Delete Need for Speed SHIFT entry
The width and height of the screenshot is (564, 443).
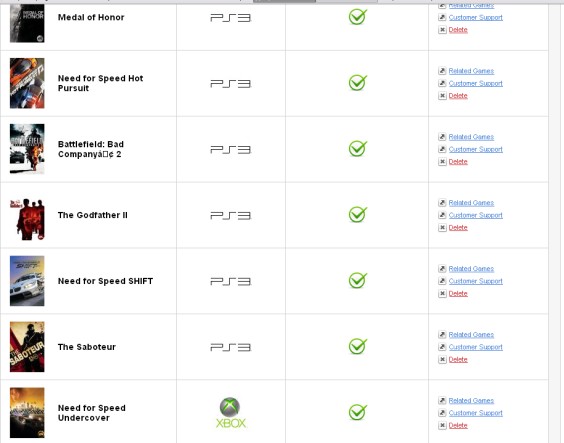(458, 293)
